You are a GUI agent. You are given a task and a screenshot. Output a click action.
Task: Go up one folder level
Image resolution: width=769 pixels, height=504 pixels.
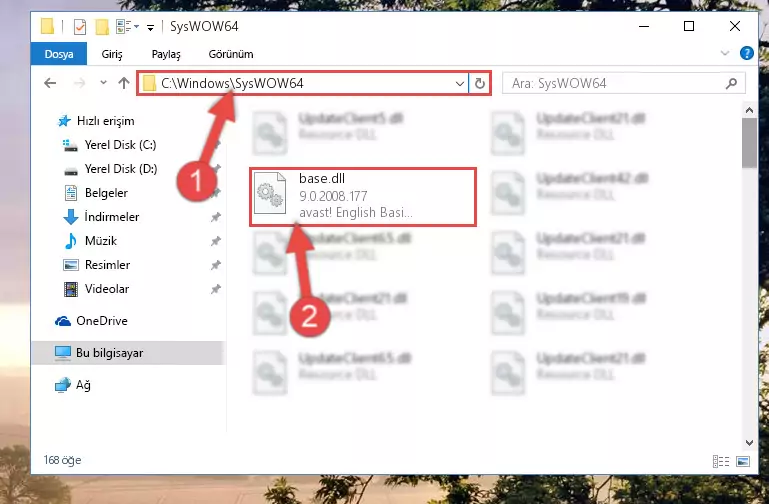tap(124, 83)
